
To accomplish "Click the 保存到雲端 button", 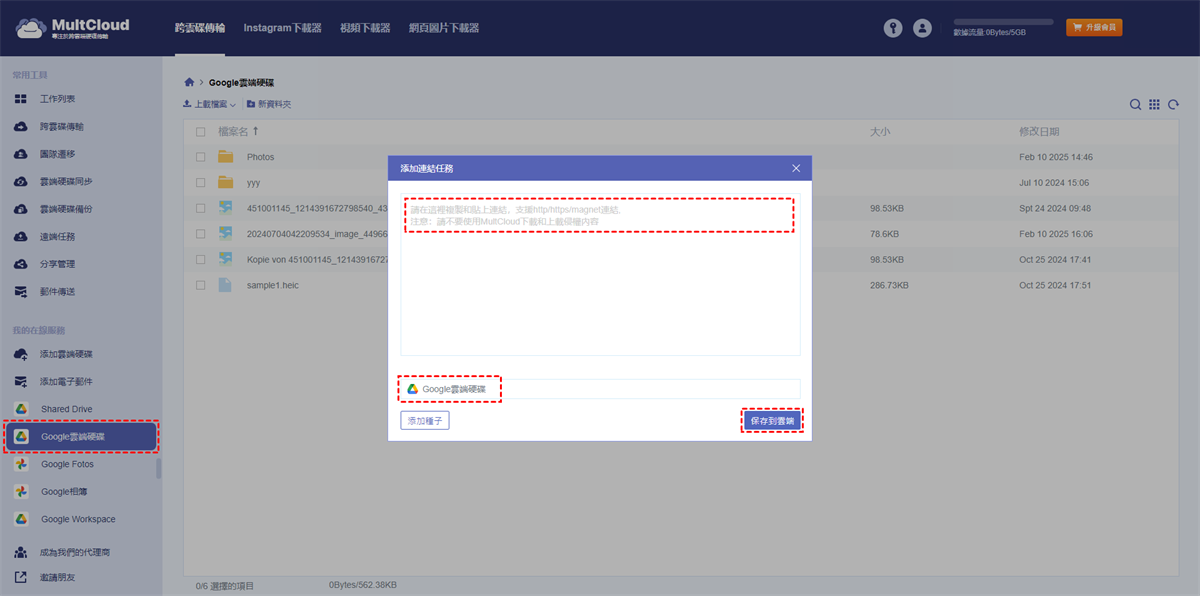I will [x=772, y=421].
